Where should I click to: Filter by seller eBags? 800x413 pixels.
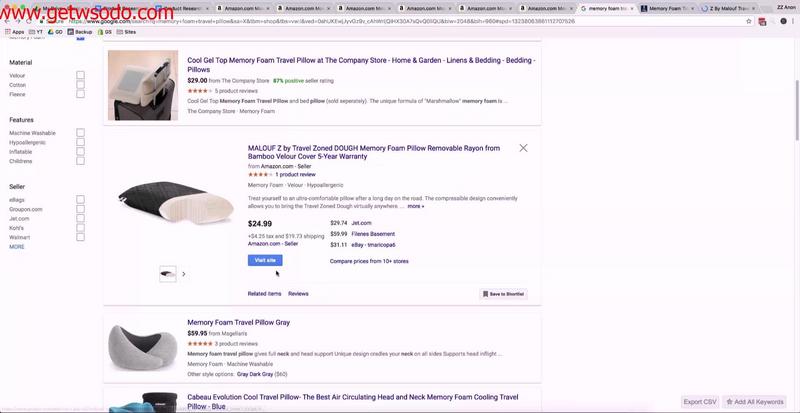[x=80, y=200]
